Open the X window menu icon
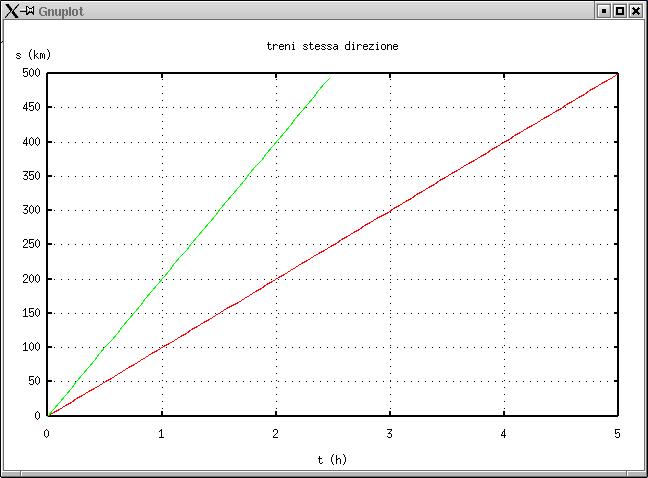Image resolution: width=648 pixels, height=478 pixels. 11,10
